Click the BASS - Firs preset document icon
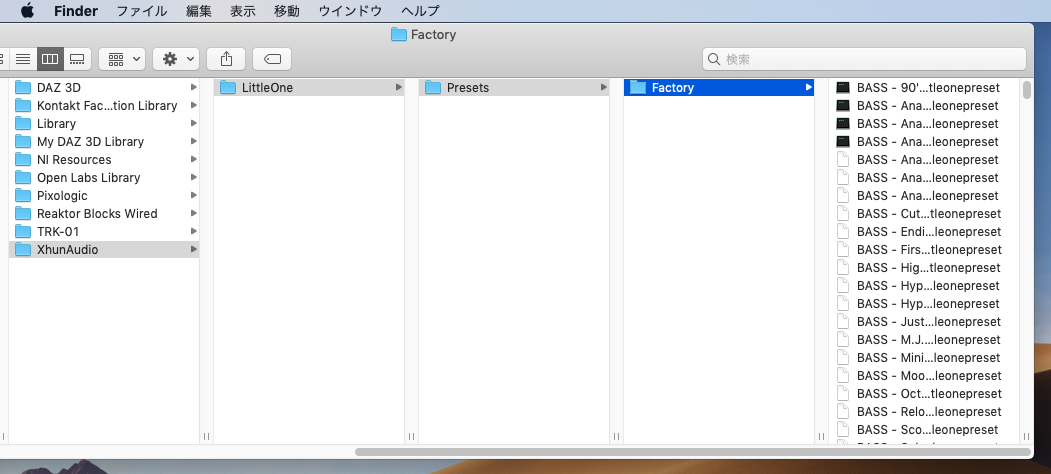 click(843, 249)
